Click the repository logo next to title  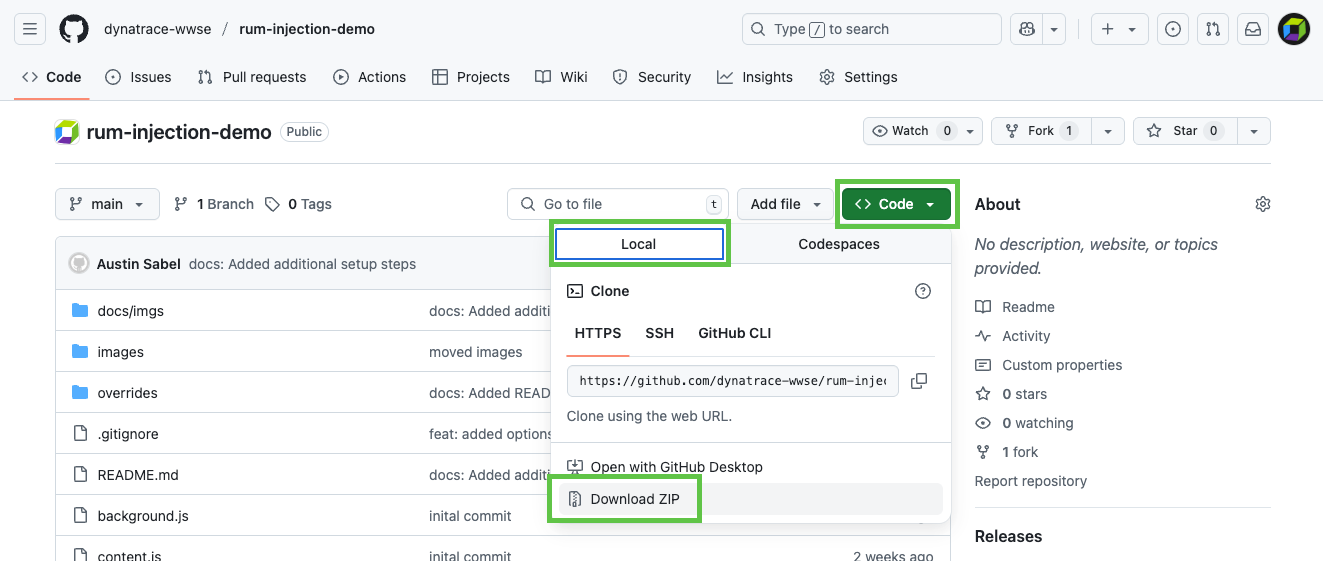67,132
